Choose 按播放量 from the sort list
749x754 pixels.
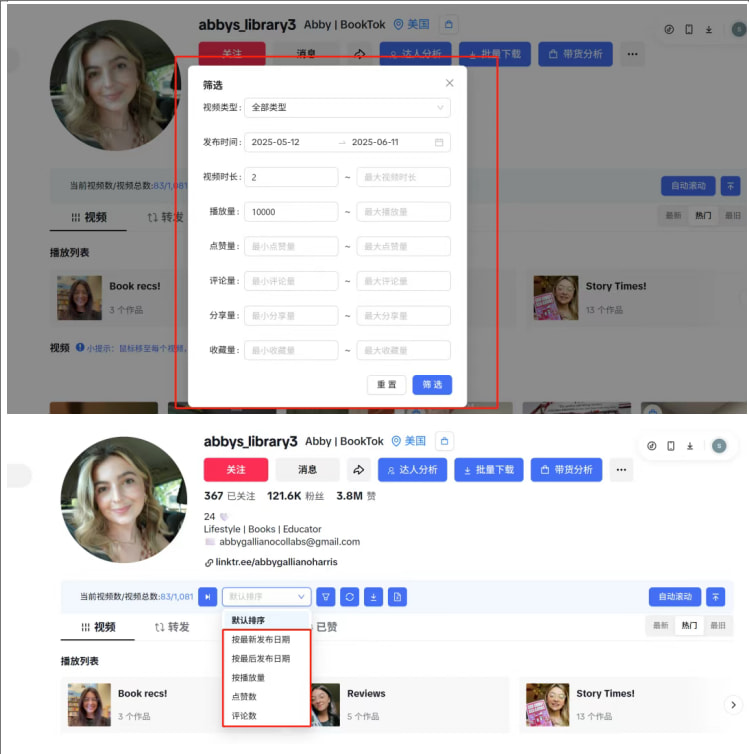(248, 678)
